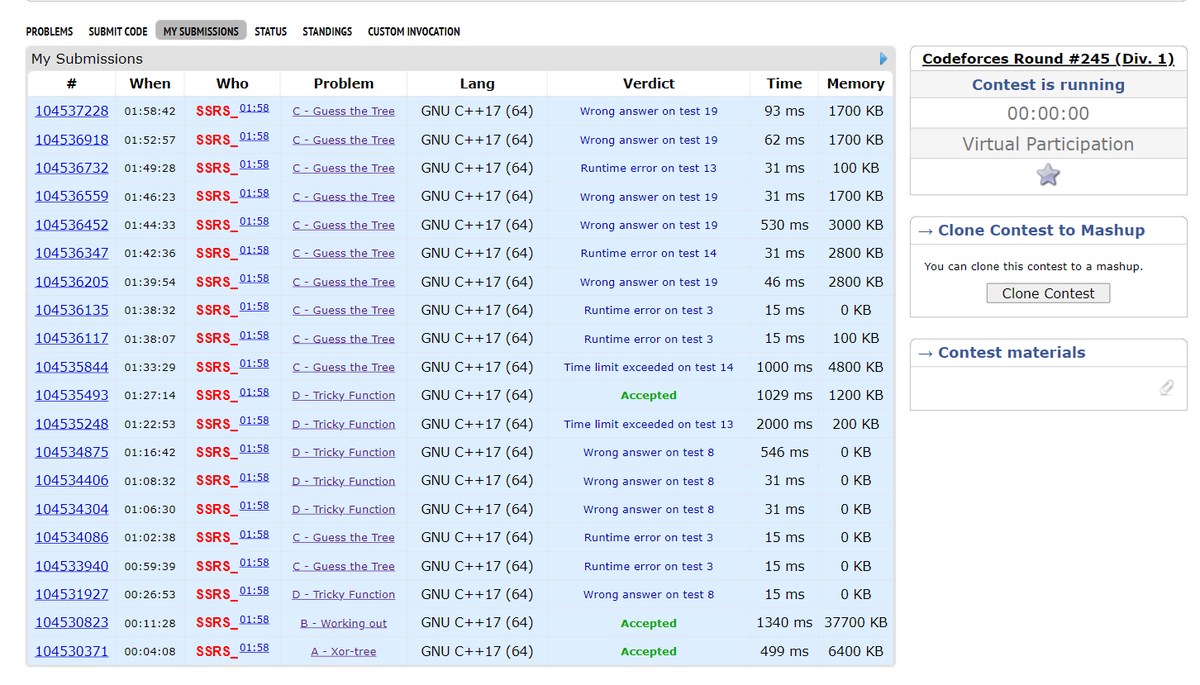This screenshot has width=1200, height=685.
Task: Click verdict of submission 104537228
Action: (648, 111)
